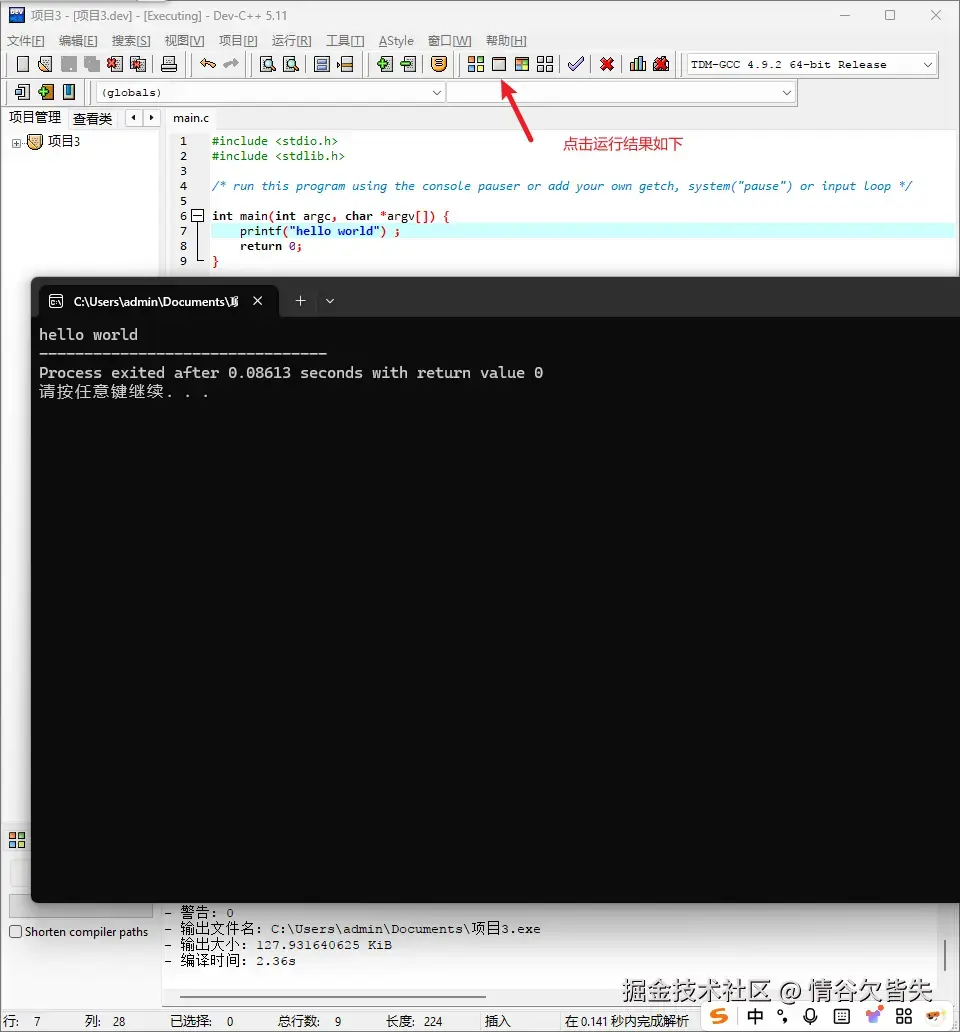
Task: Open the 文件[F] menu
Action: [x=26, y=41]
